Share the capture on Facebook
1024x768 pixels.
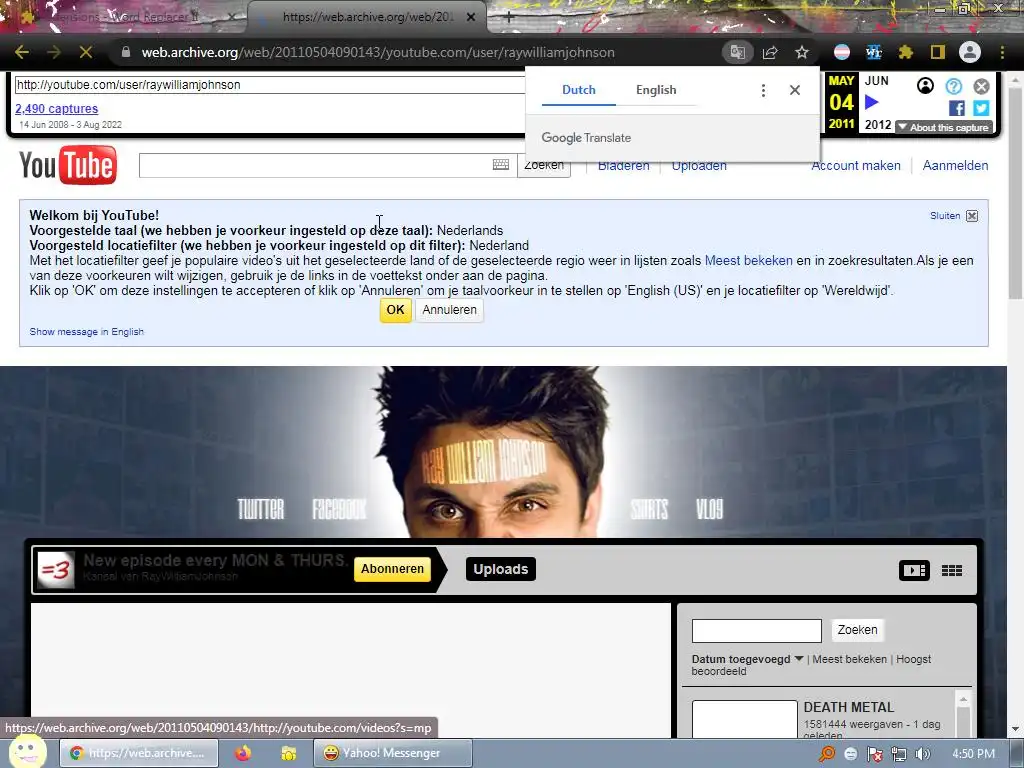957,108
